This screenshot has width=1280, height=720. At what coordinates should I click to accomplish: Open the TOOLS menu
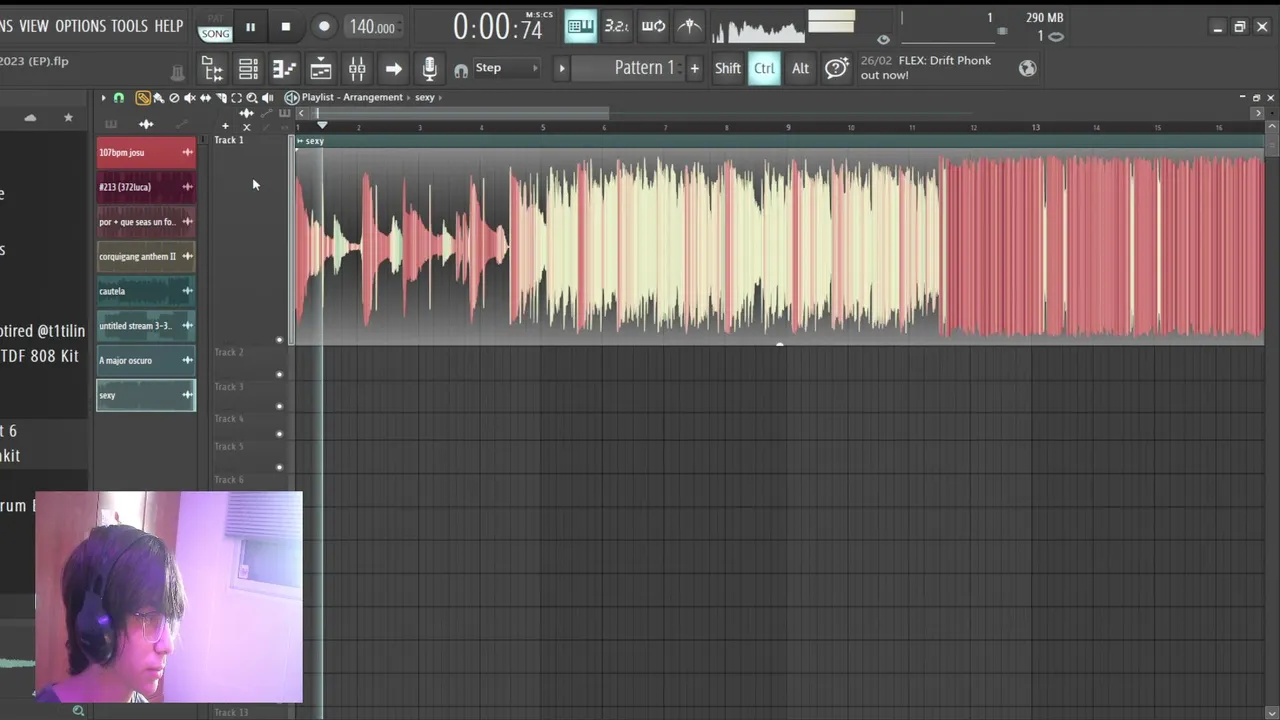click(x=130, y=26)
